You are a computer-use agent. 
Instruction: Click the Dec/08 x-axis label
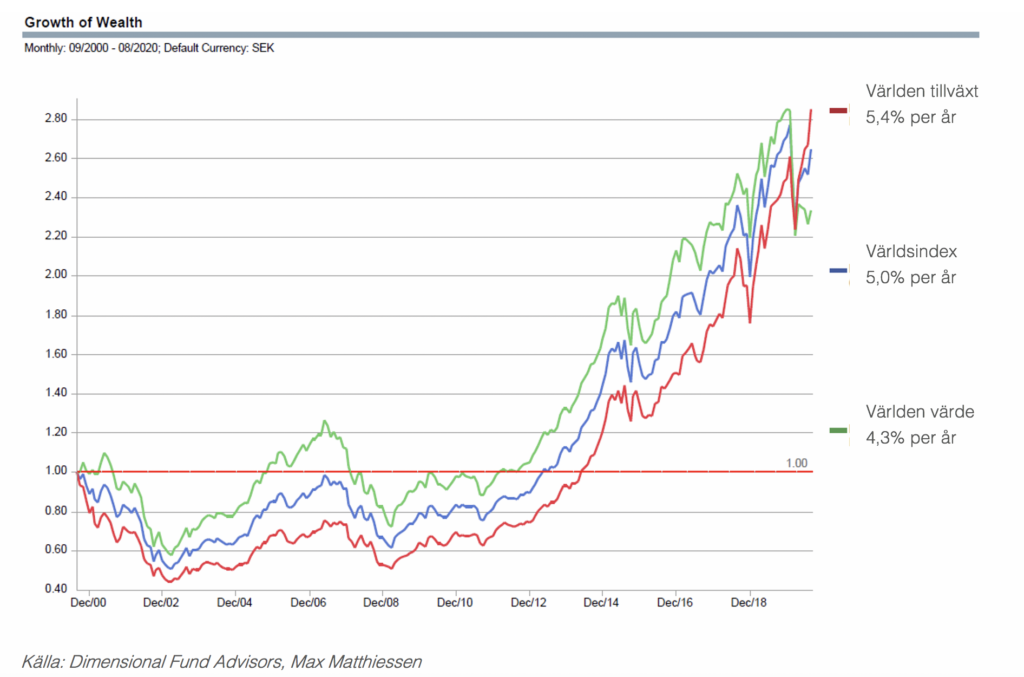[x=382, y=603]
